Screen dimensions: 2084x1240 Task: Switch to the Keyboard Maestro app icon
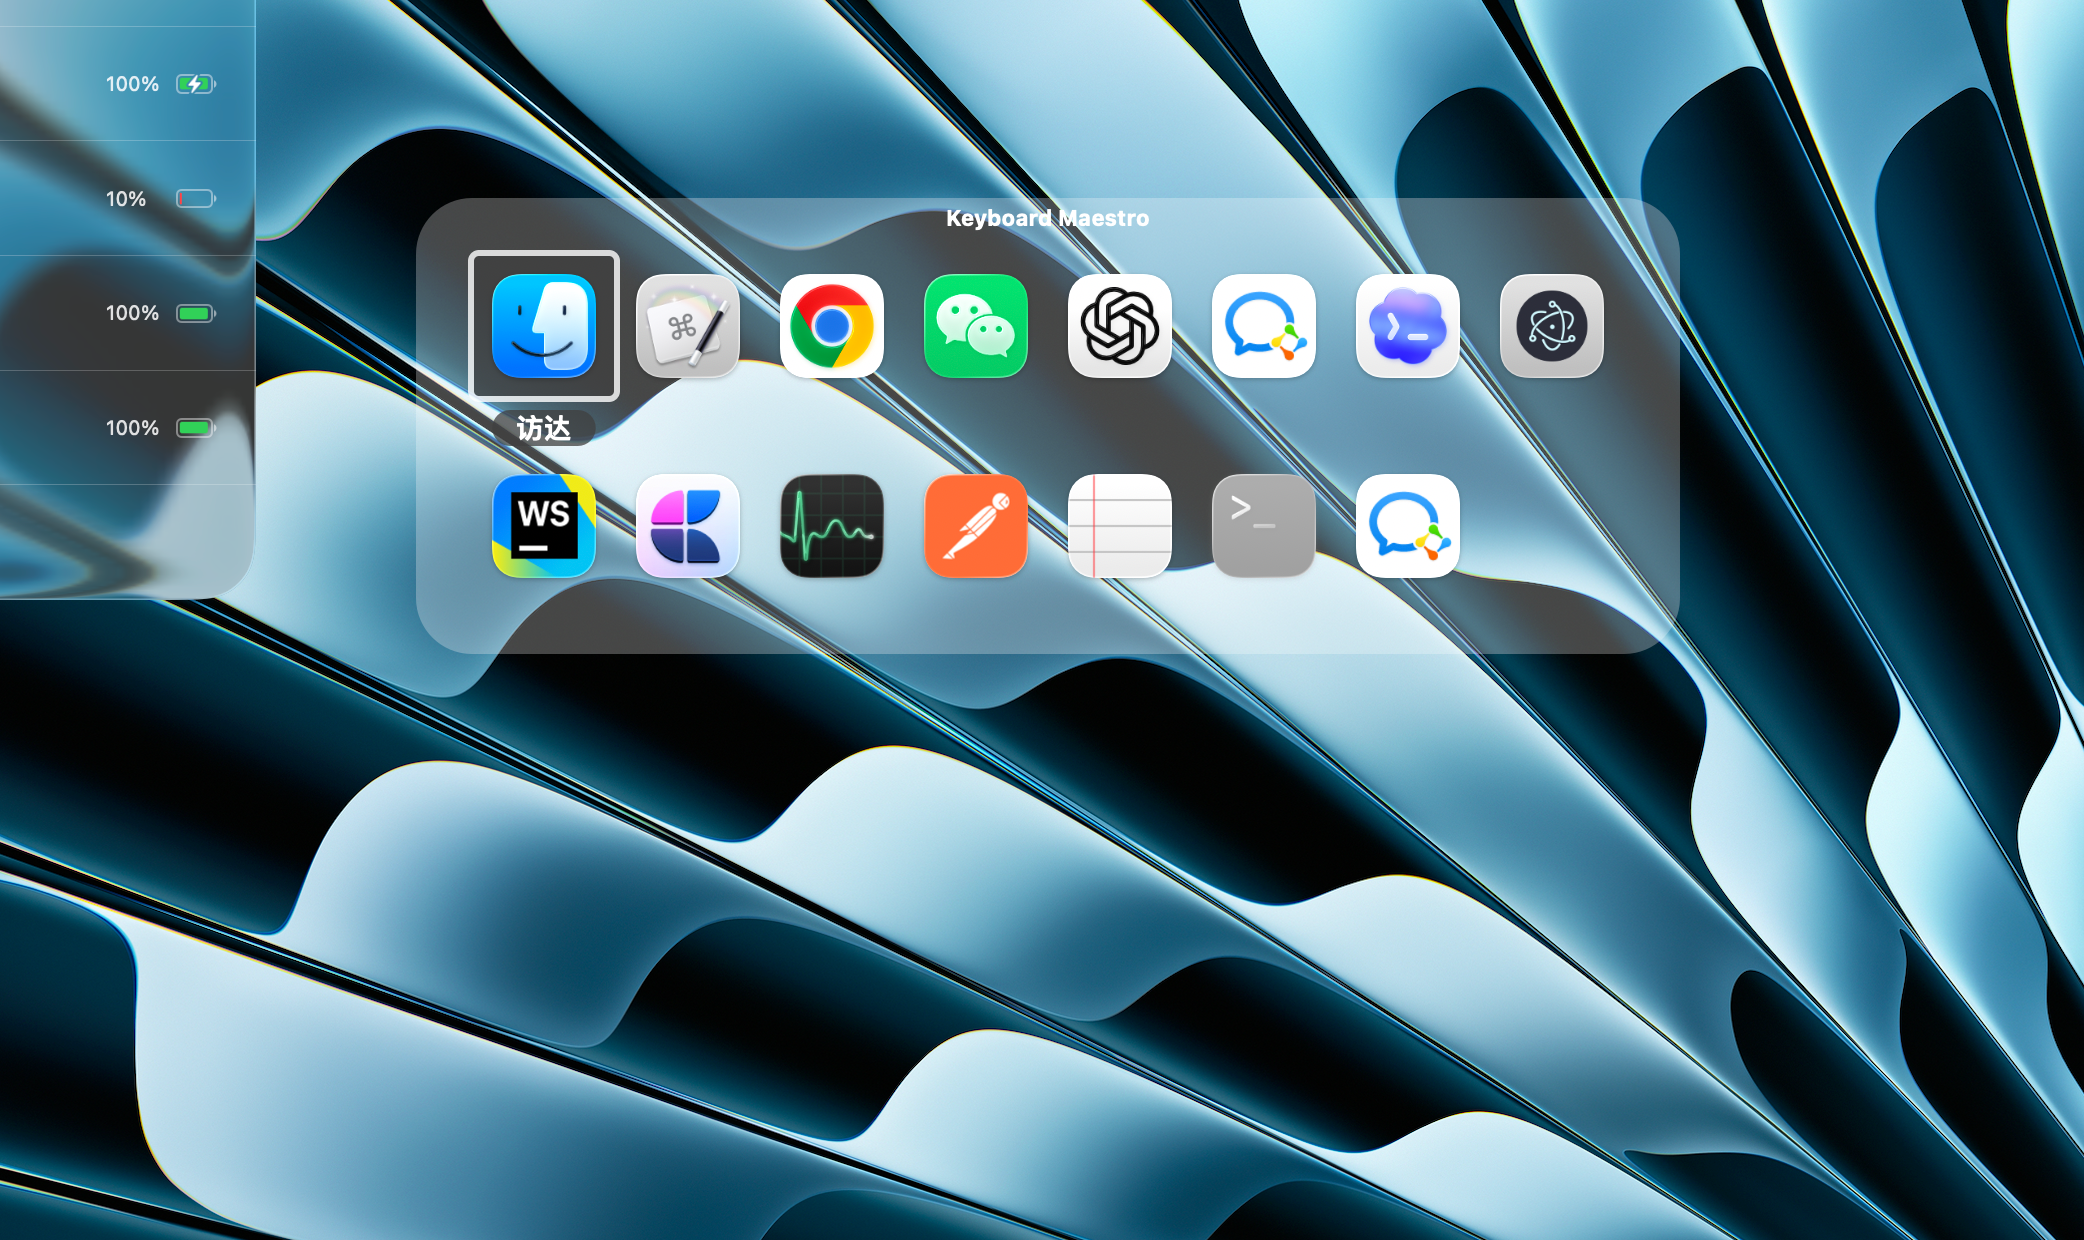click(688, 326)
